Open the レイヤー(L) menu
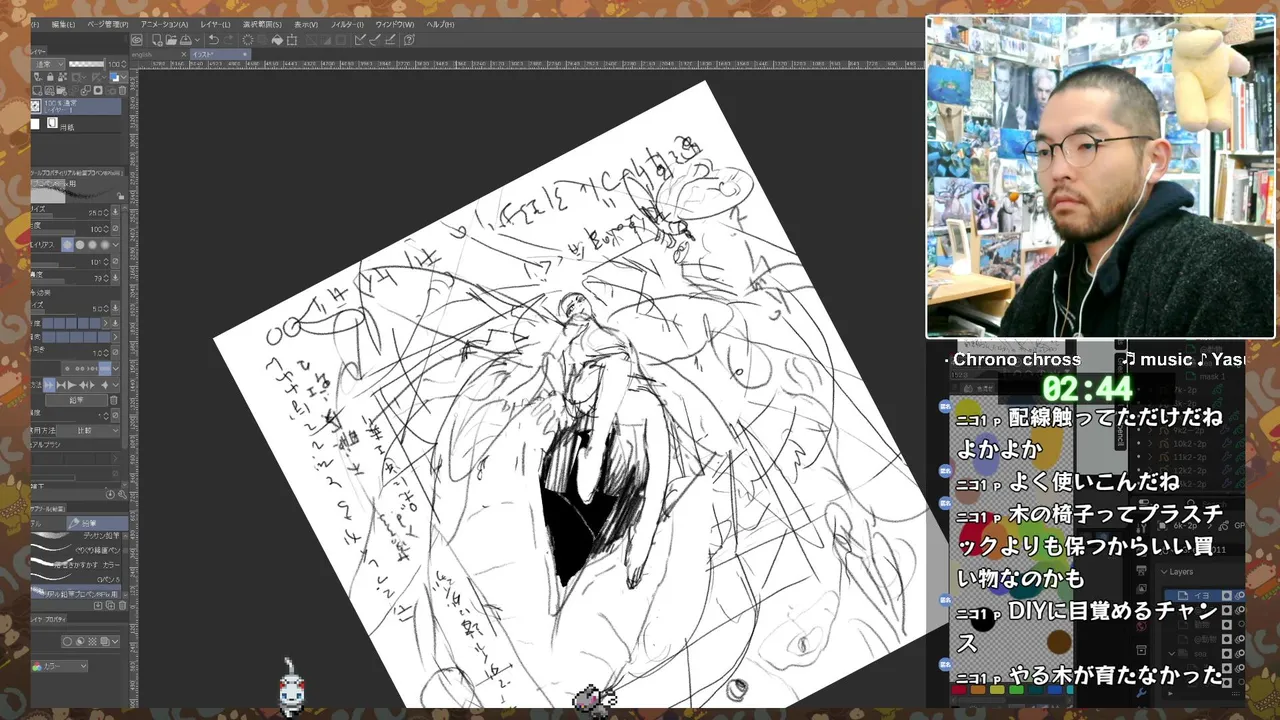The height and width of the screenshot is (720, 1280). point(215,25)
